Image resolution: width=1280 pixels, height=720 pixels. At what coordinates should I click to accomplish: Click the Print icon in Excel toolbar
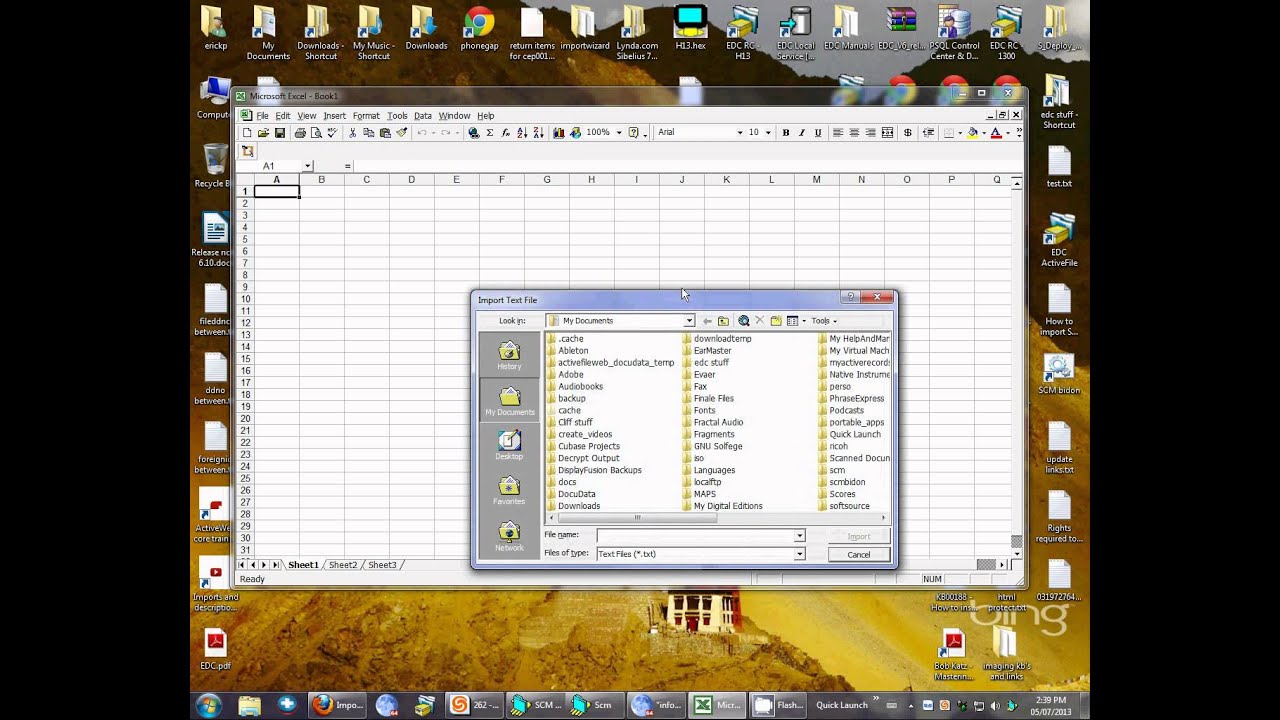click(x=300, y=132)
